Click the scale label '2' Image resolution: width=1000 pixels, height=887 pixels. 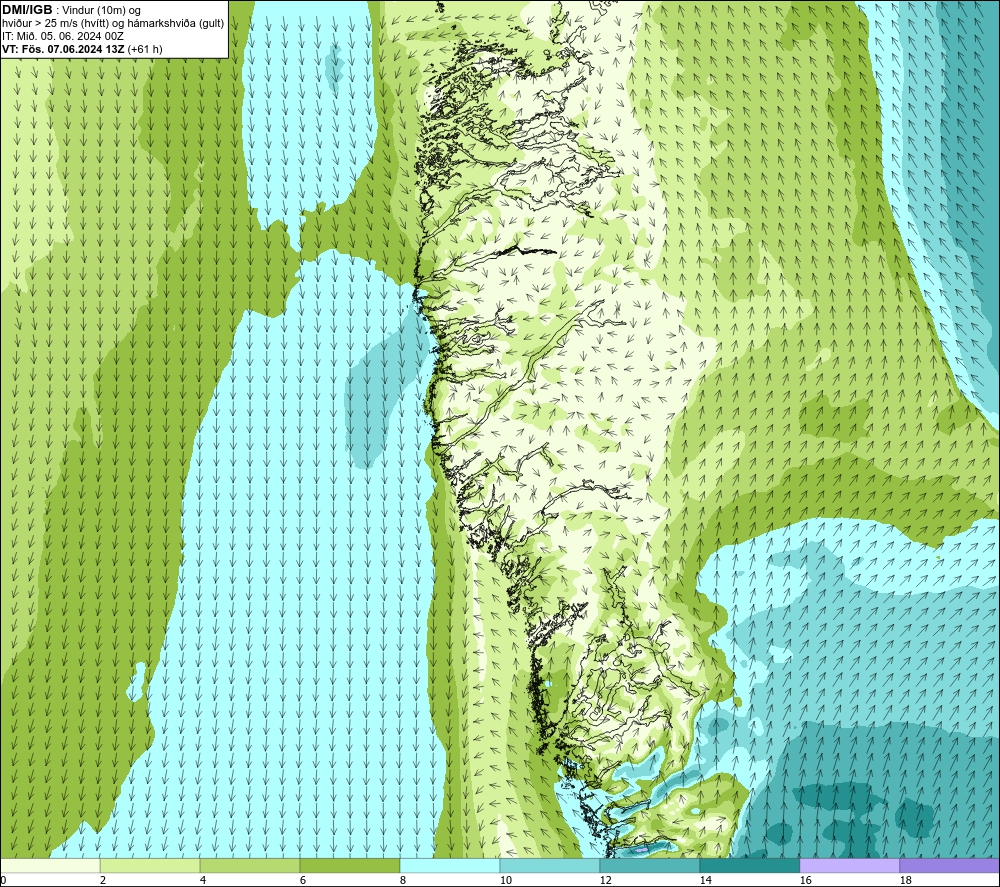coord(103,881)
